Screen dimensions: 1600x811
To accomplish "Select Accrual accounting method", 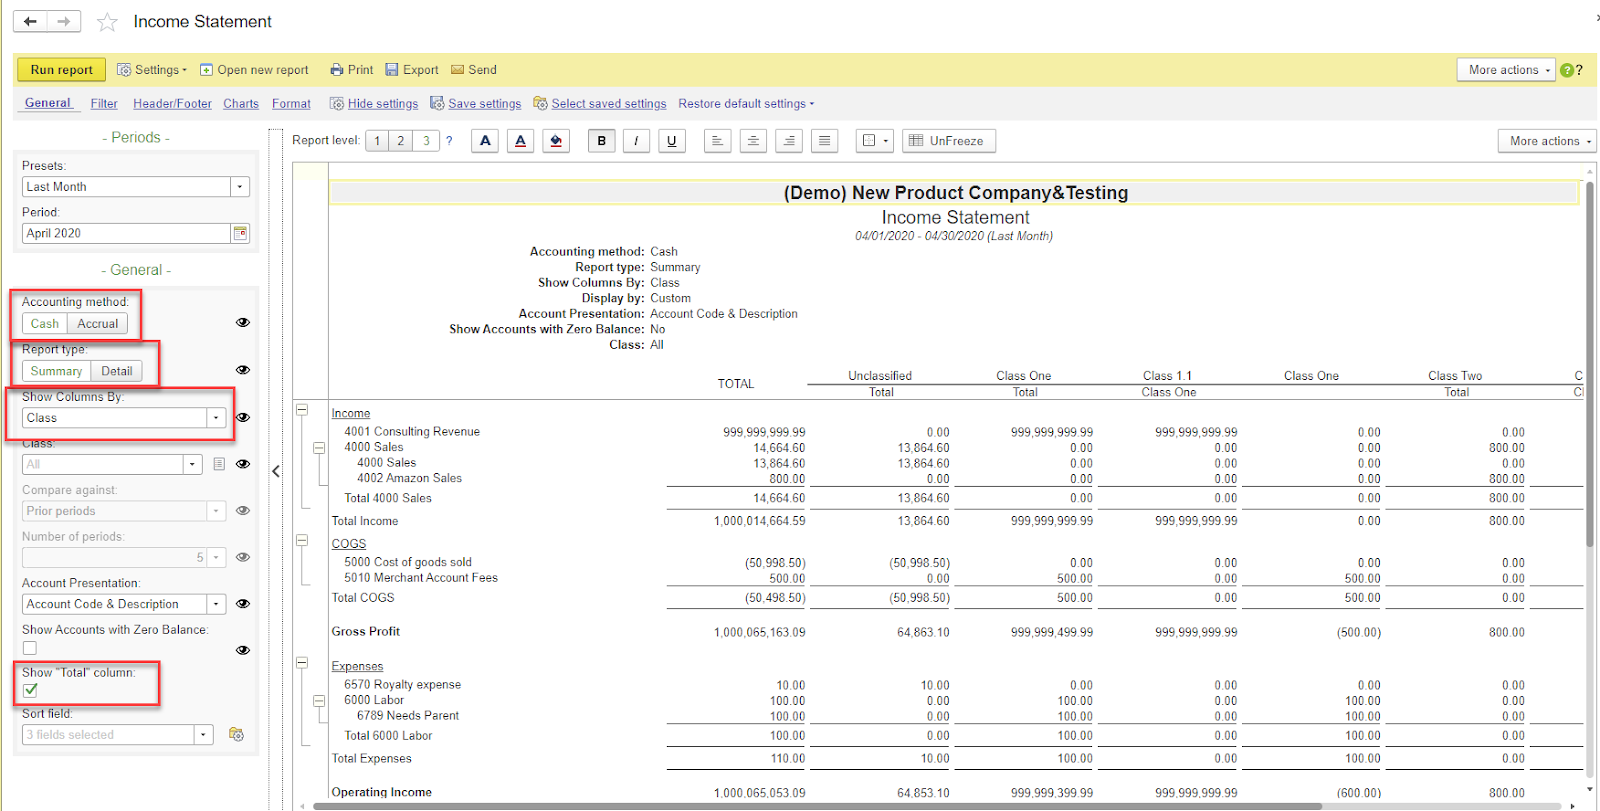I will point(98,324).
